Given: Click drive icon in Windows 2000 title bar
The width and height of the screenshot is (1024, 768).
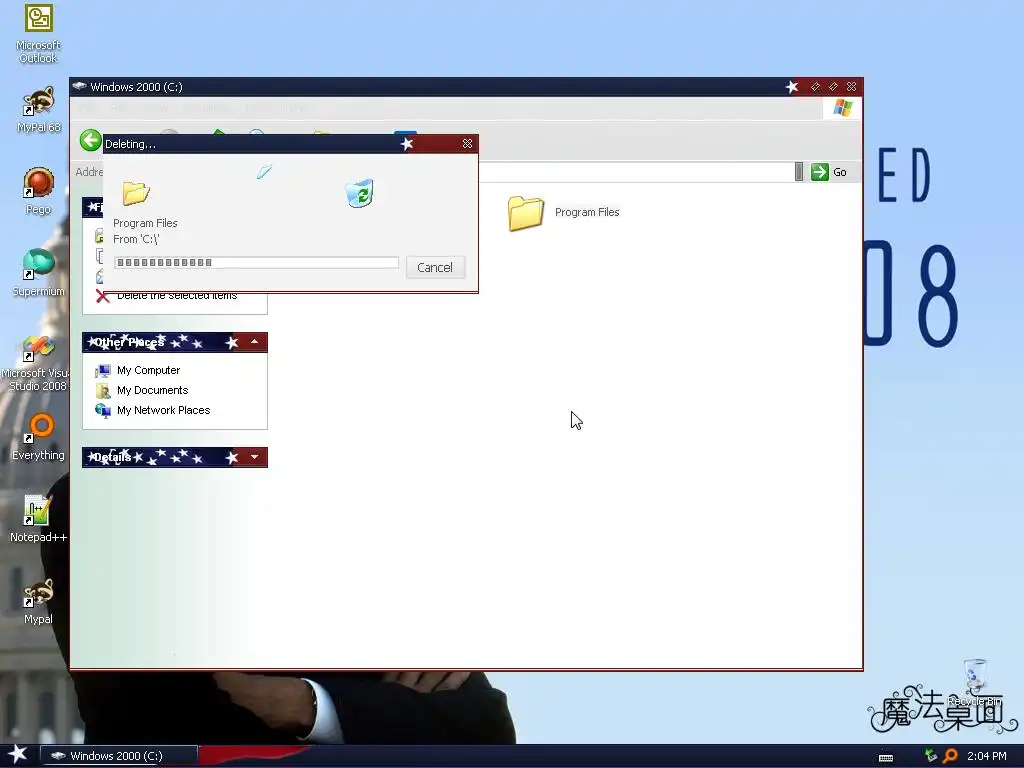Looking at the screenshot, I should click(80, 86).
